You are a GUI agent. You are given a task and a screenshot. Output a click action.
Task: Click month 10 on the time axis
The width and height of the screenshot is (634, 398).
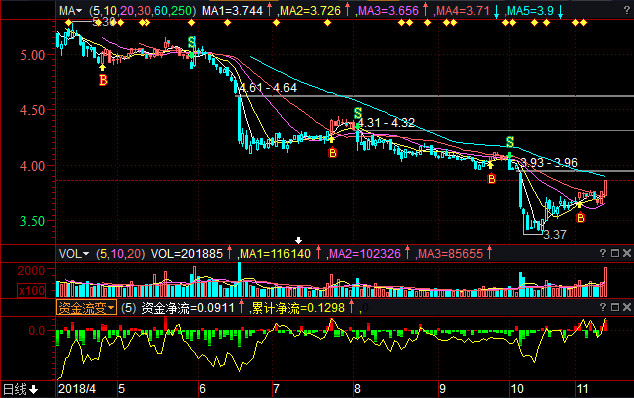[517, 389]
